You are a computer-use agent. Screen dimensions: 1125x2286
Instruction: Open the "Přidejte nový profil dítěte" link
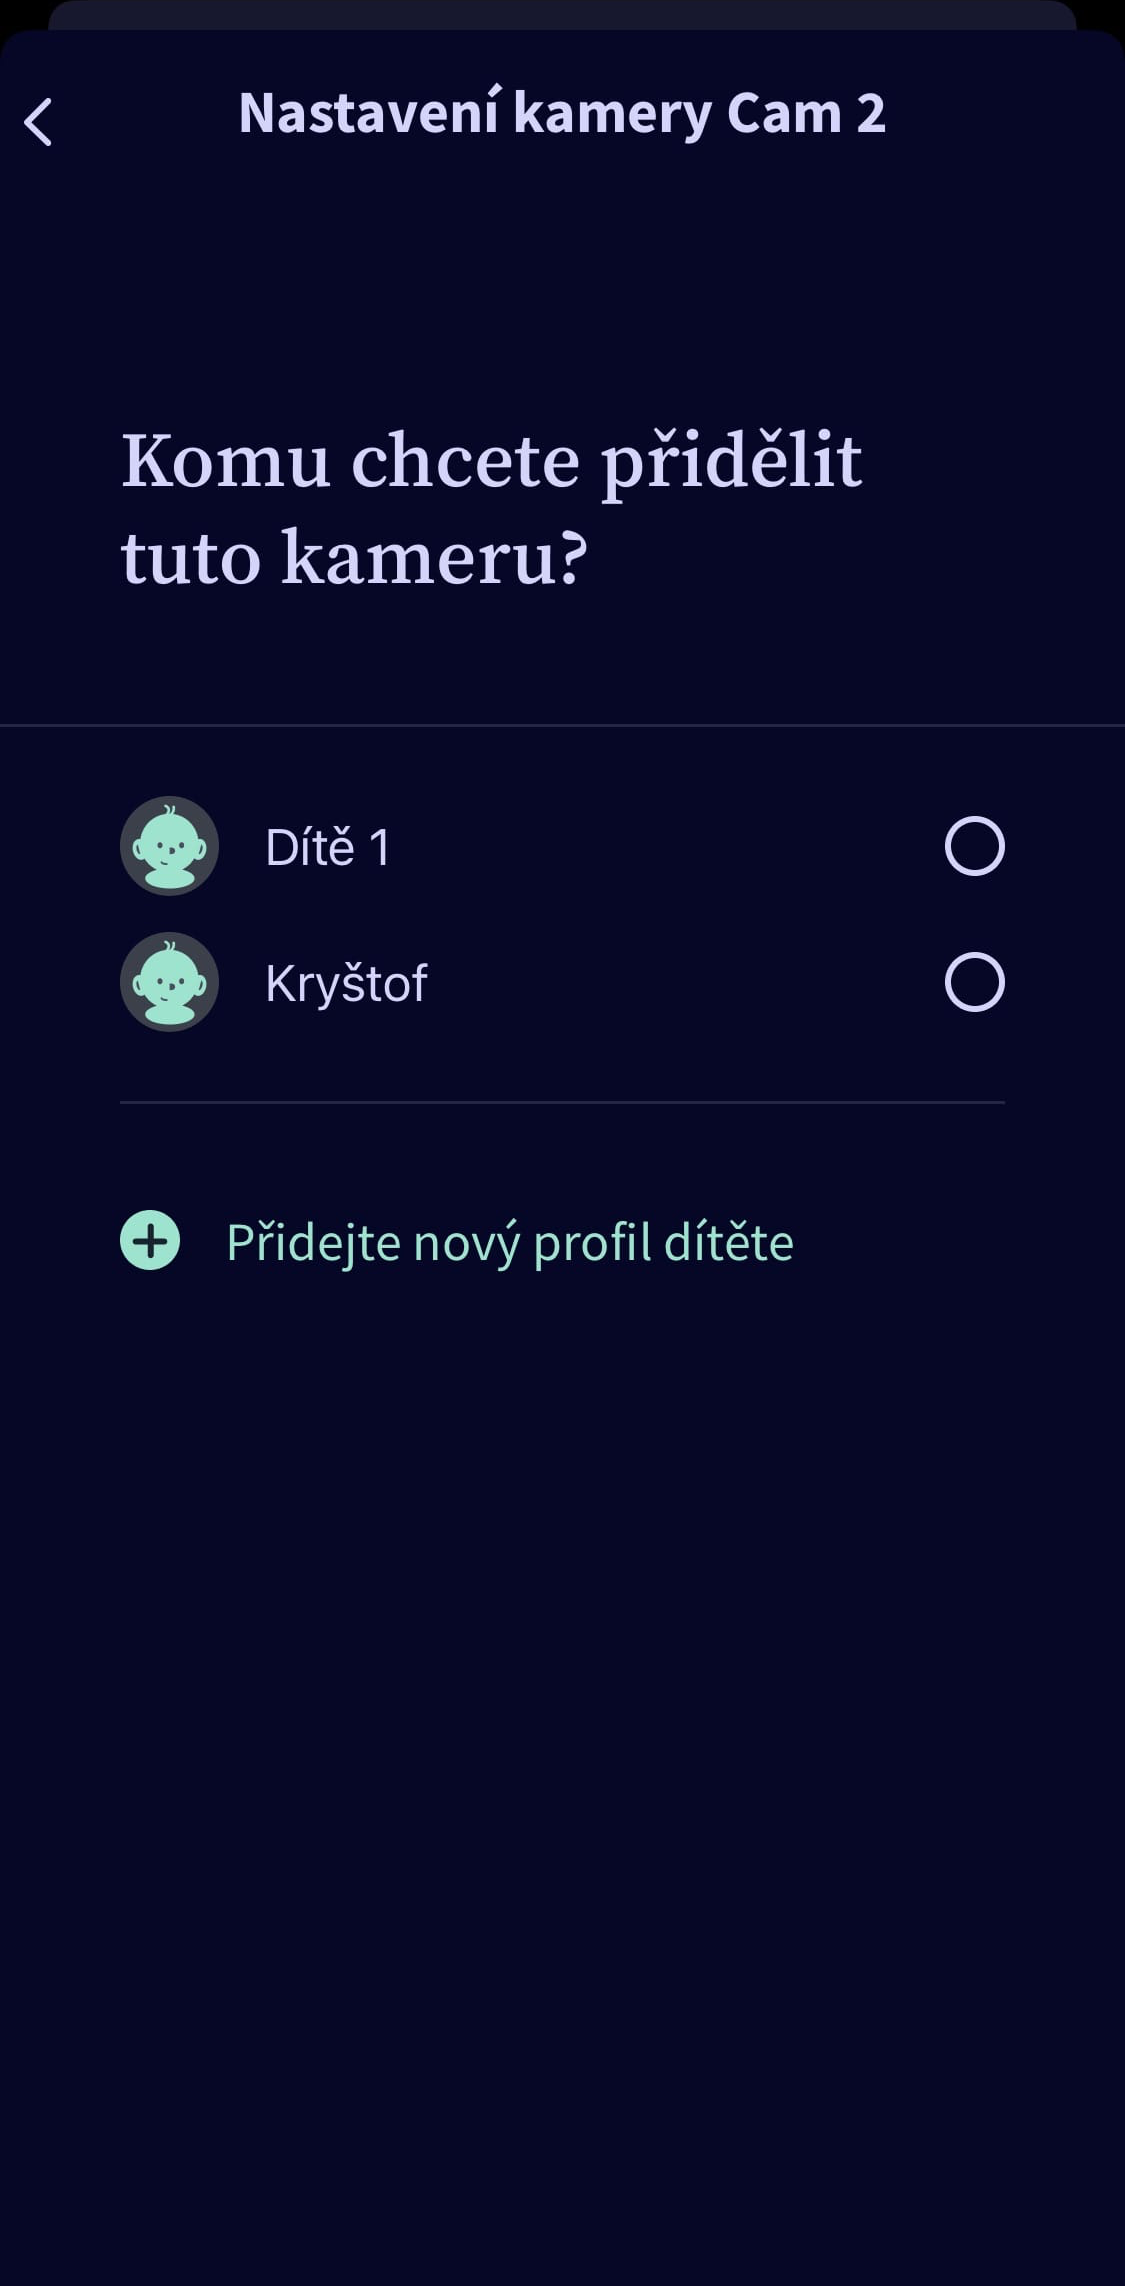pos(509,1243)
